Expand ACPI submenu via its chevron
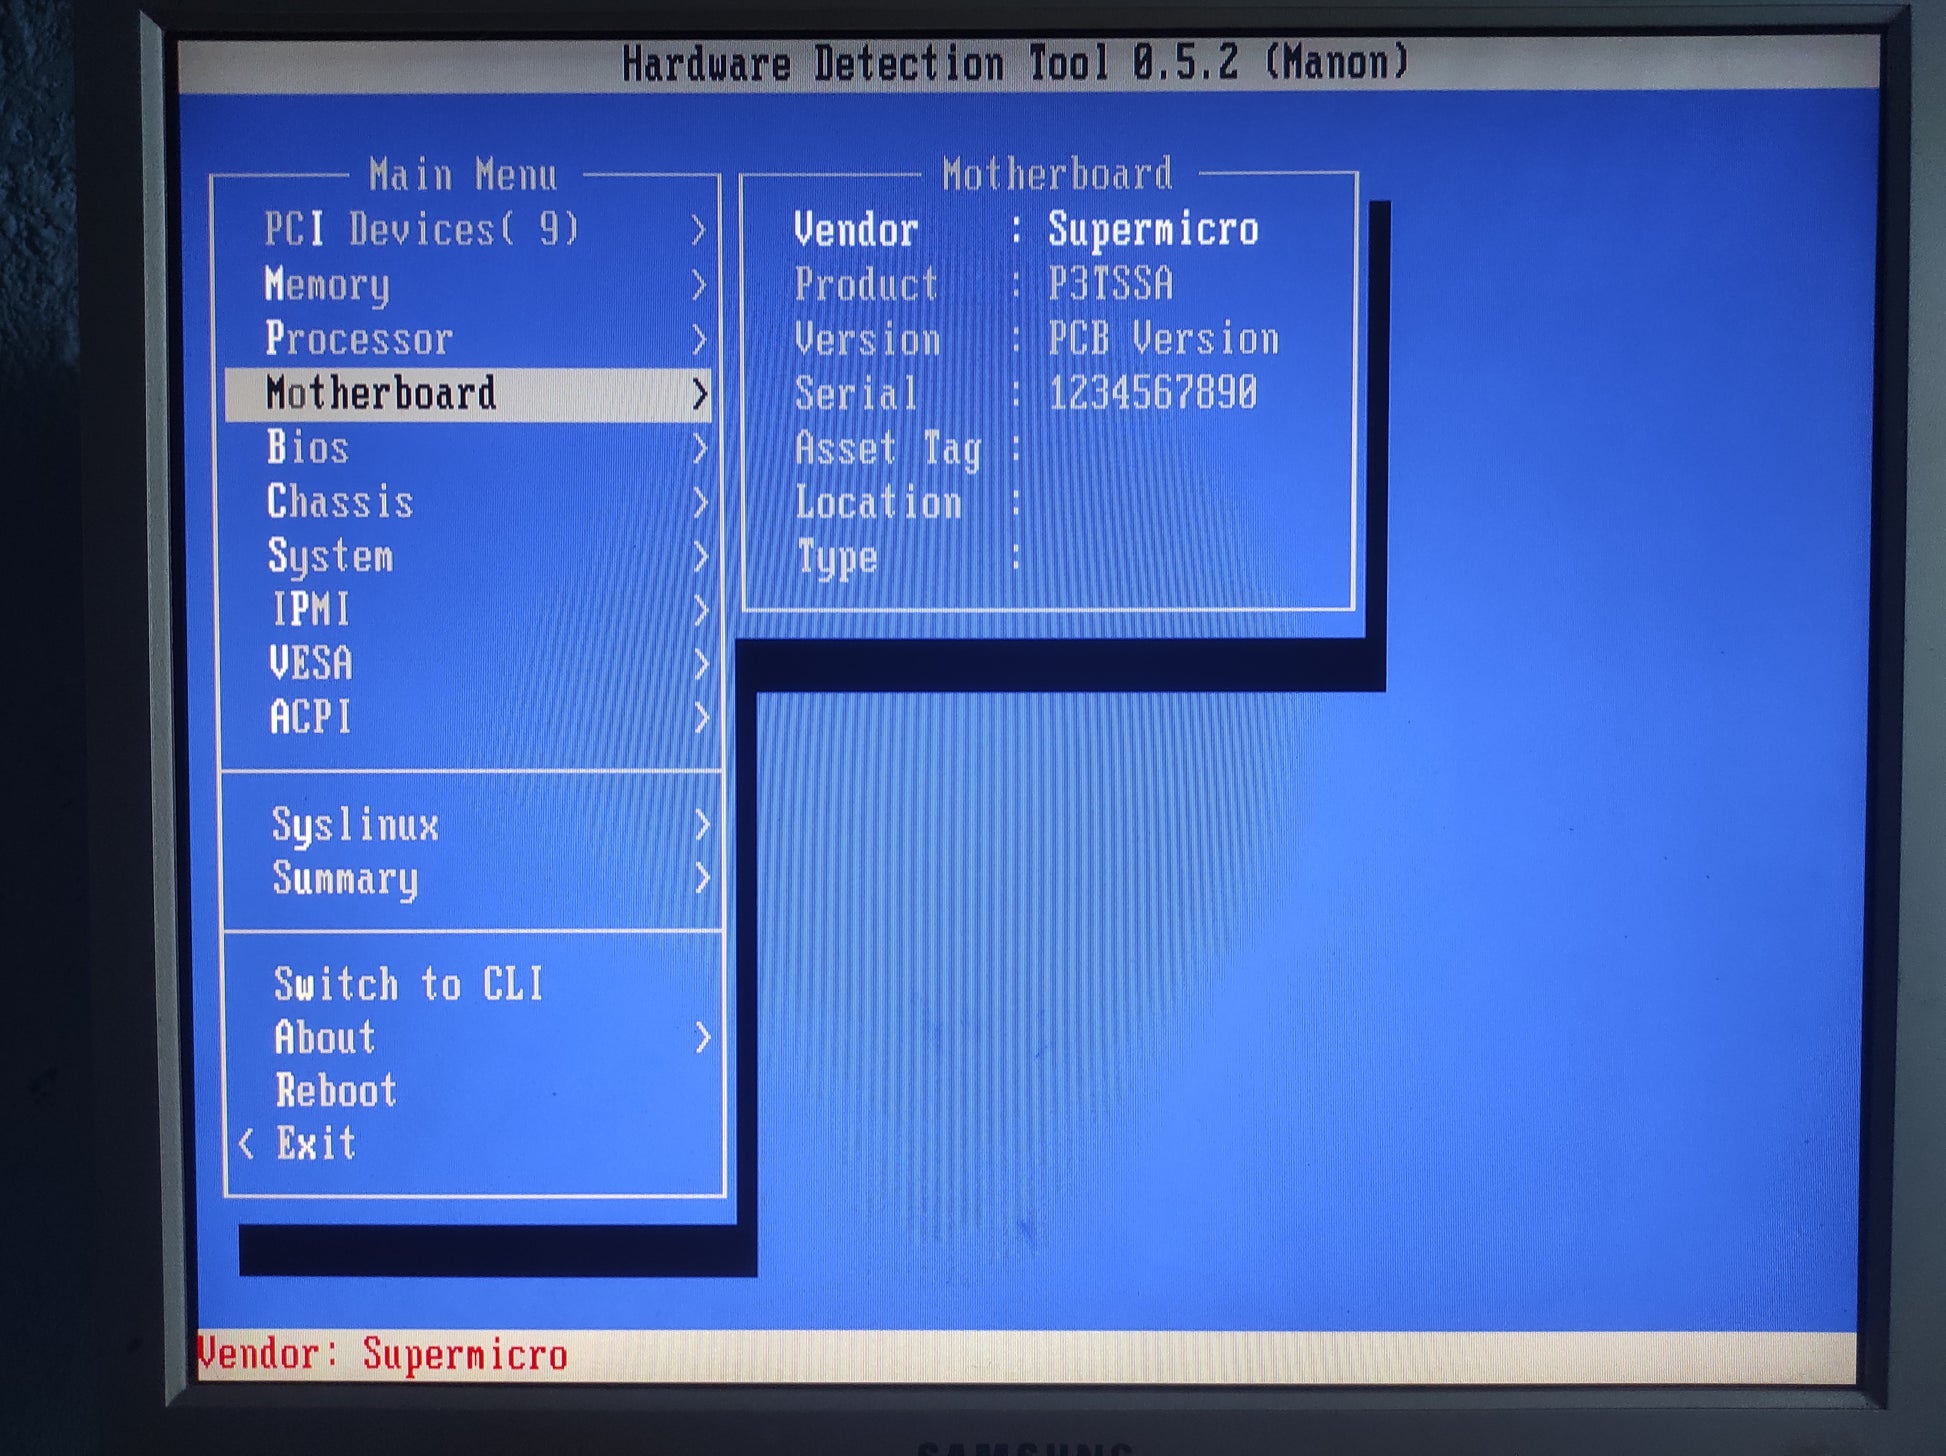 pos(701,718)
